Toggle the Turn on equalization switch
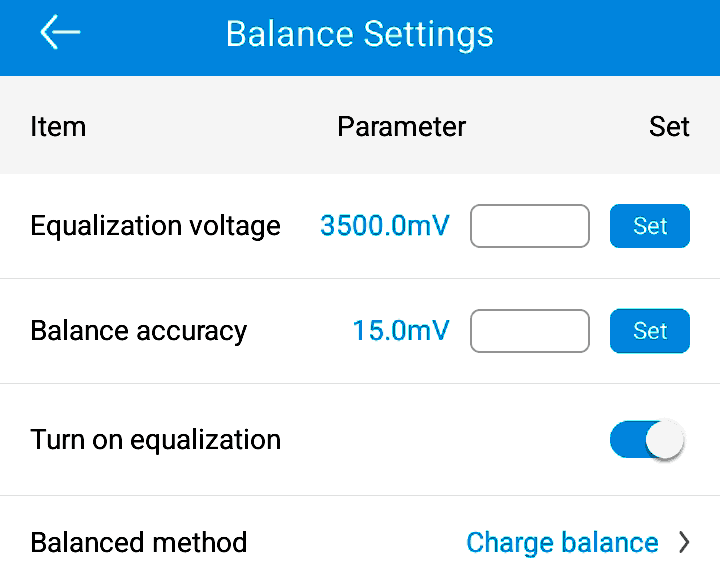The image size is (720, 588). (x=647, y=439)
